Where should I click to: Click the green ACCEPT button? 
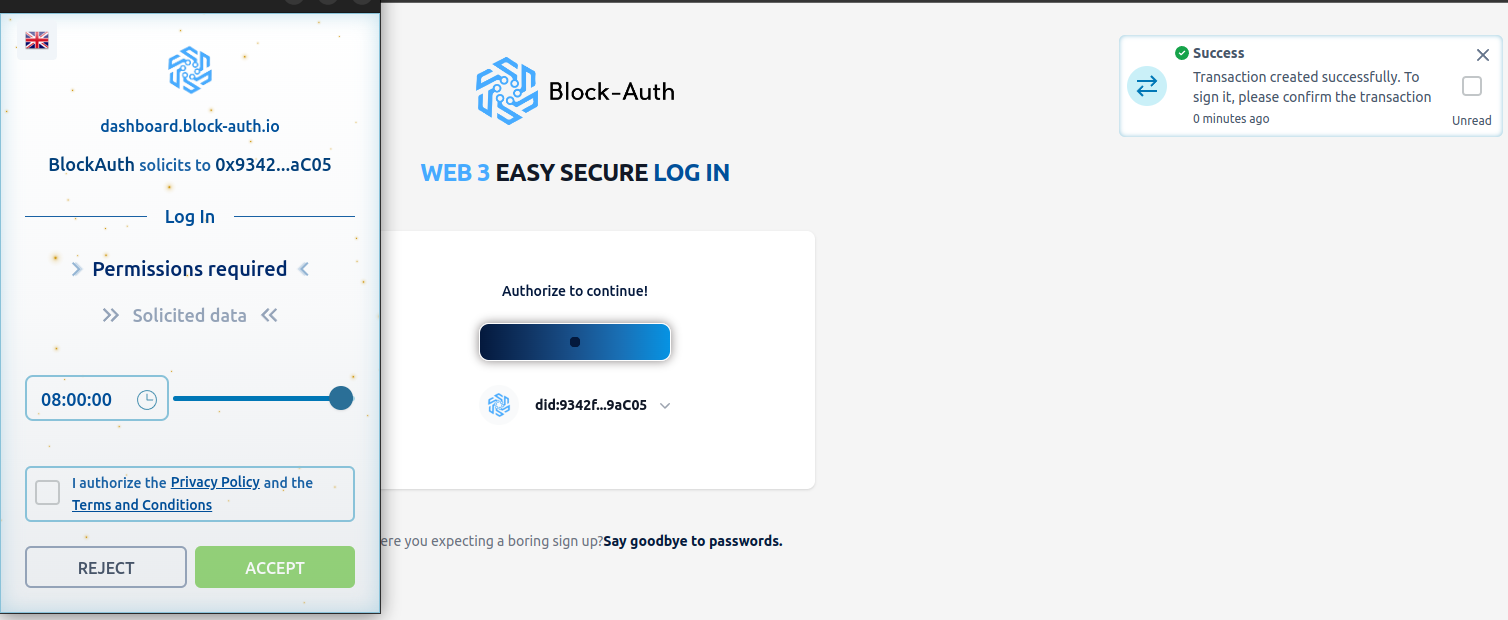click(x=275, y=567)
